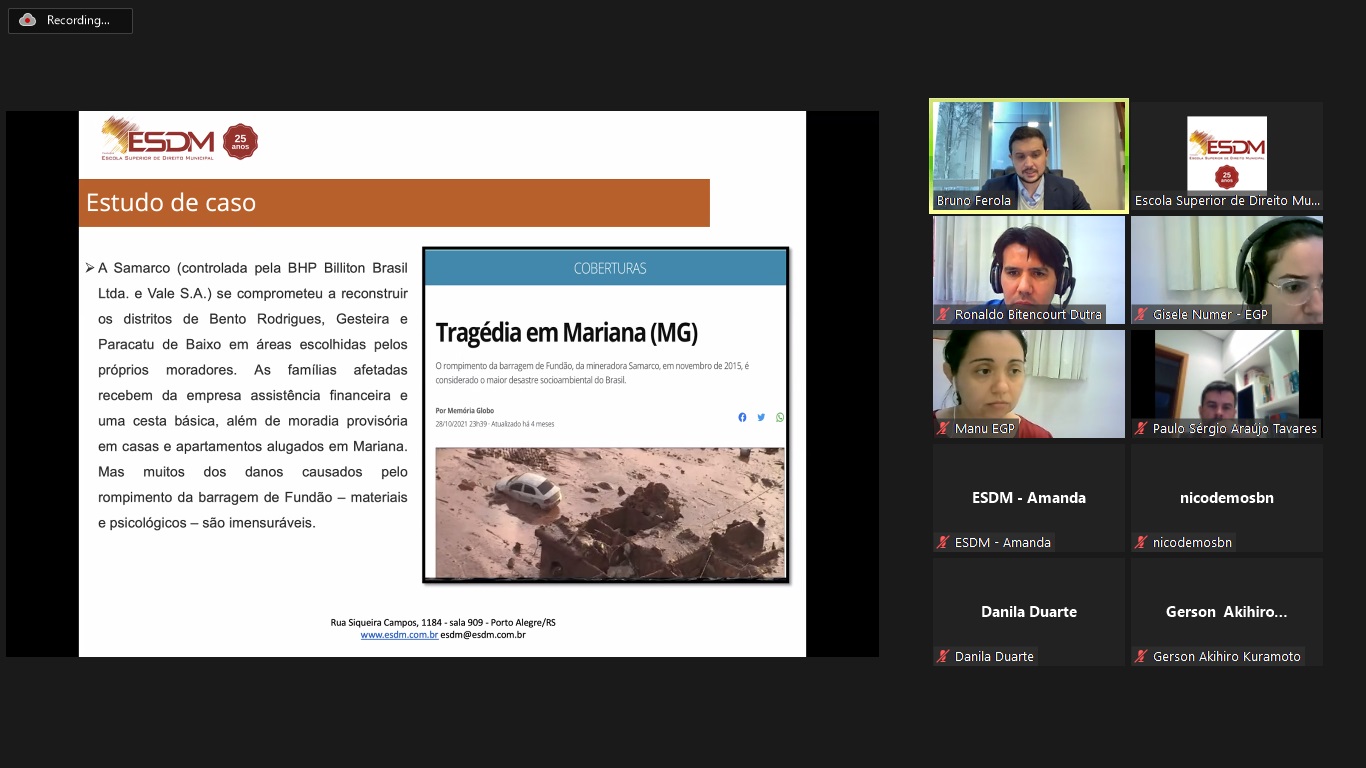Select Gisele Numer - EGP video tile

(x=1227, y=270)
